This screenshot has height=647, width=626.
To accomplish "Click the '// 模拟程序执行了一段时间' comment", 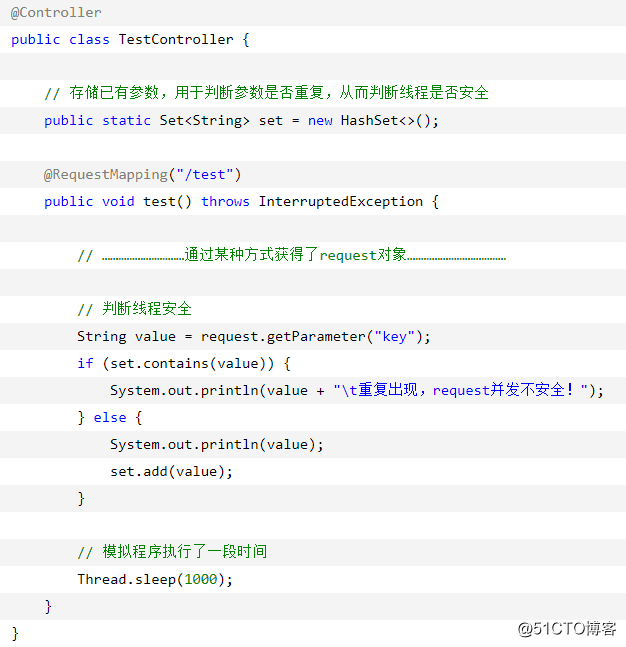I will [172, 552].
